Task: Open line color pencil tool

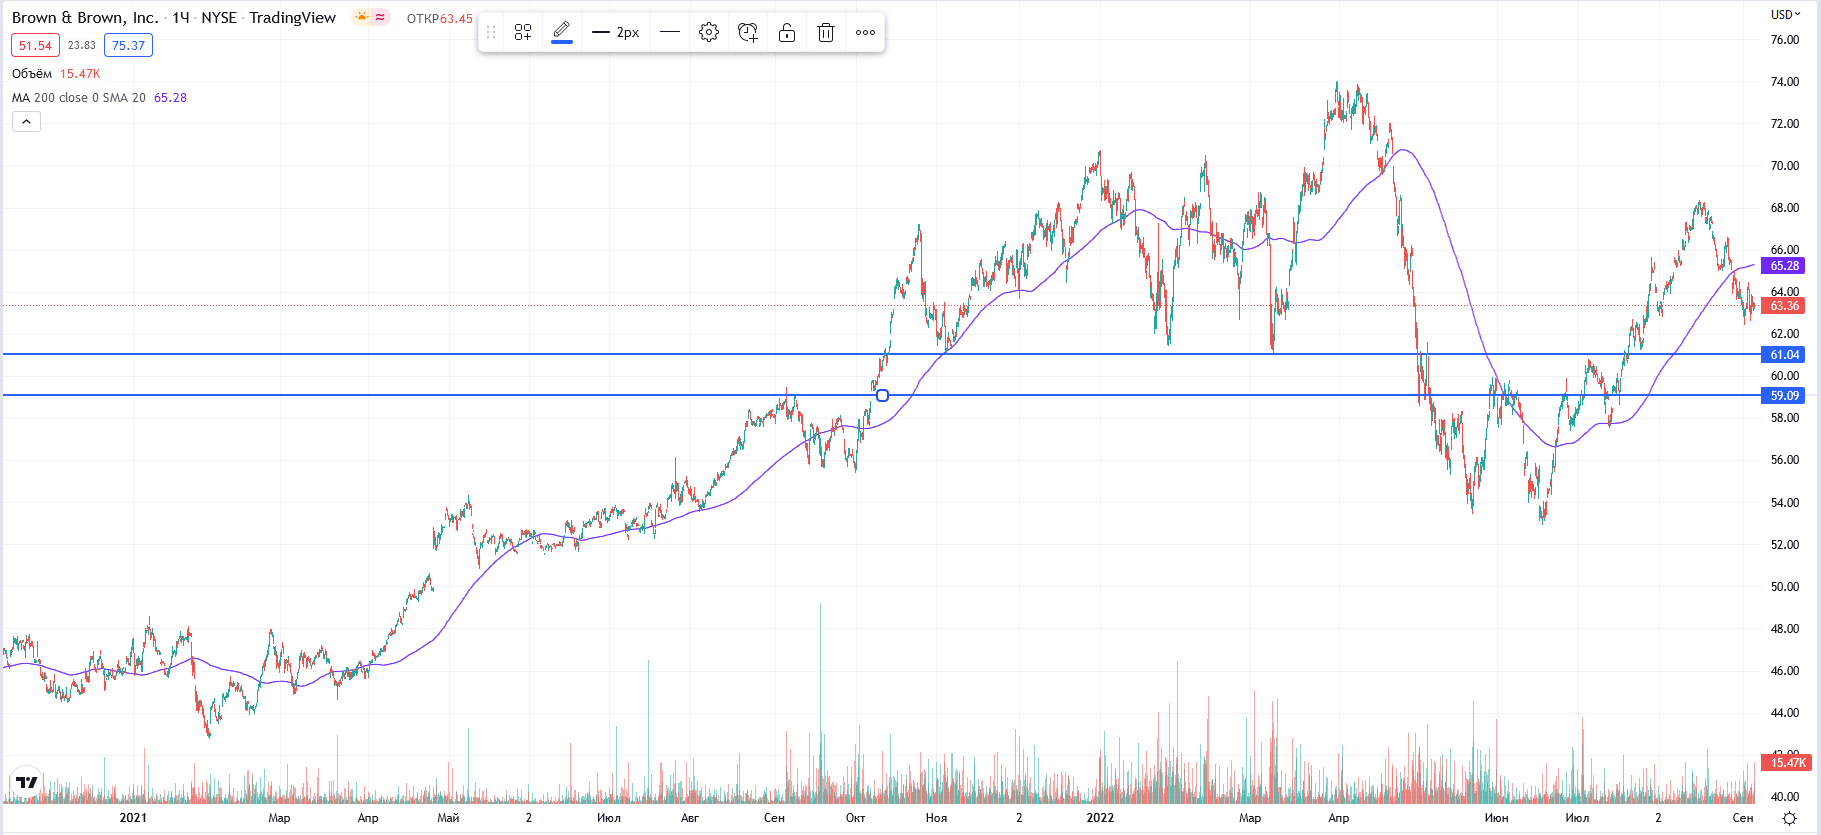Action: [x=562, y=32]
